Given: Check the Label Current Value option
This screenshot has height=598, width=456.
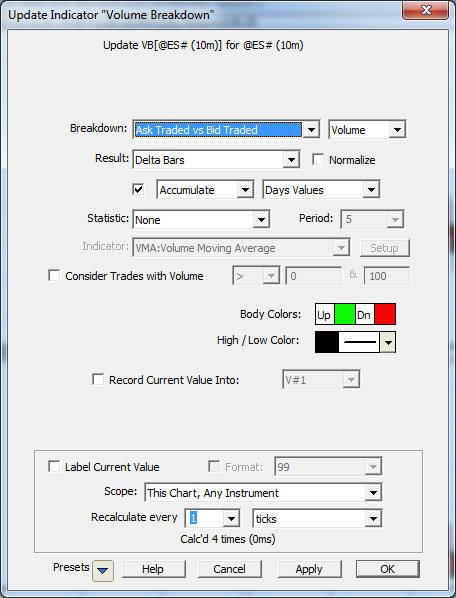Looking at the screenshot, I should tap(54, 466).
